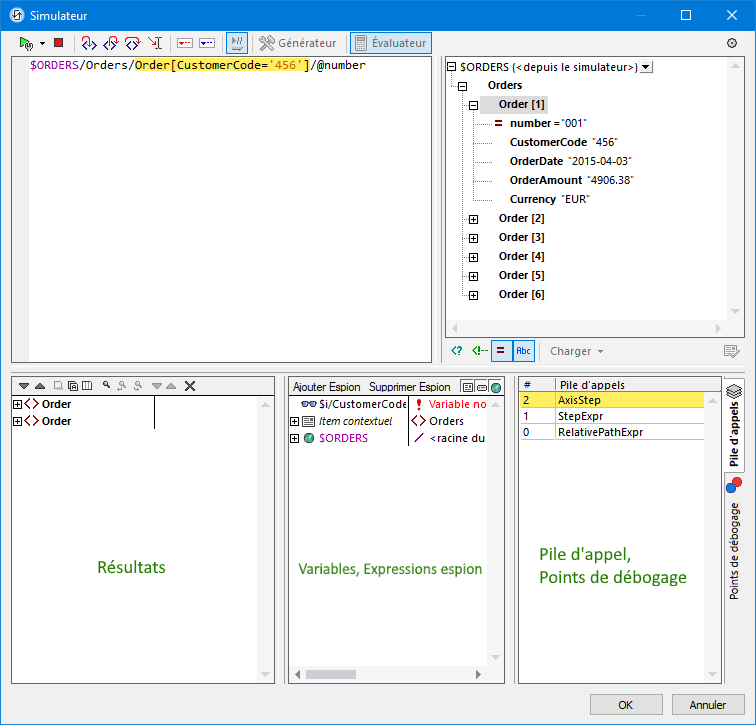Collapse the Order [1] tree node
The height and width of the screenshot is (725, 756).
tap(473, 105)
